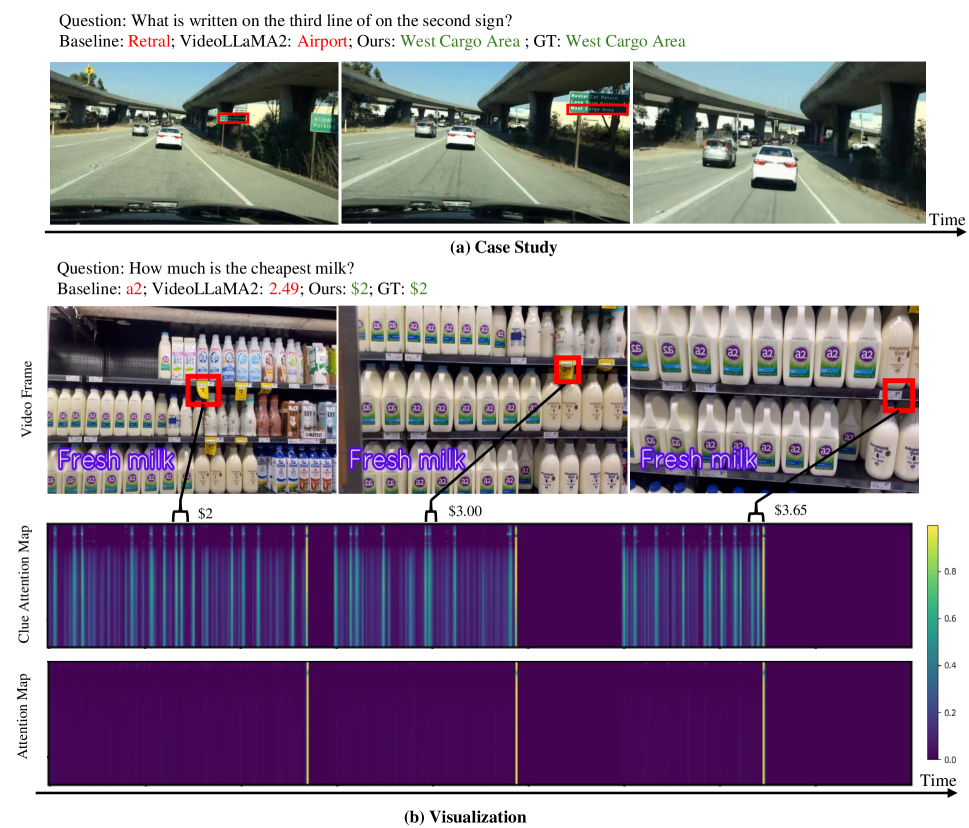Image resolution: width=969 pixels, height=828 pixels.
Task: Click the red 'Retral' baseline answer
Action: click(149, 41)
